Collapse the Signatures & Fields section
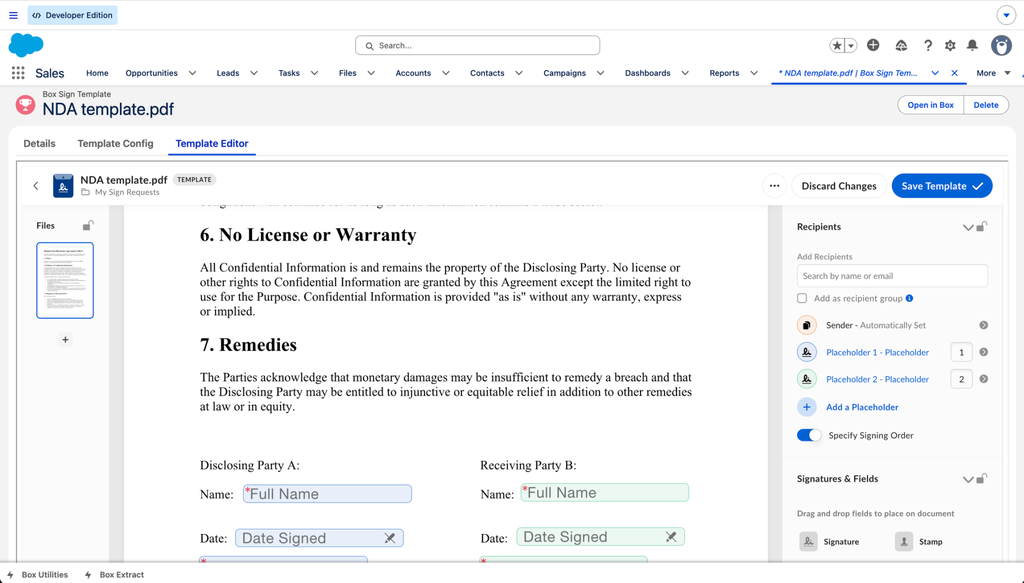1024x583 pixels. pos(968,479)
